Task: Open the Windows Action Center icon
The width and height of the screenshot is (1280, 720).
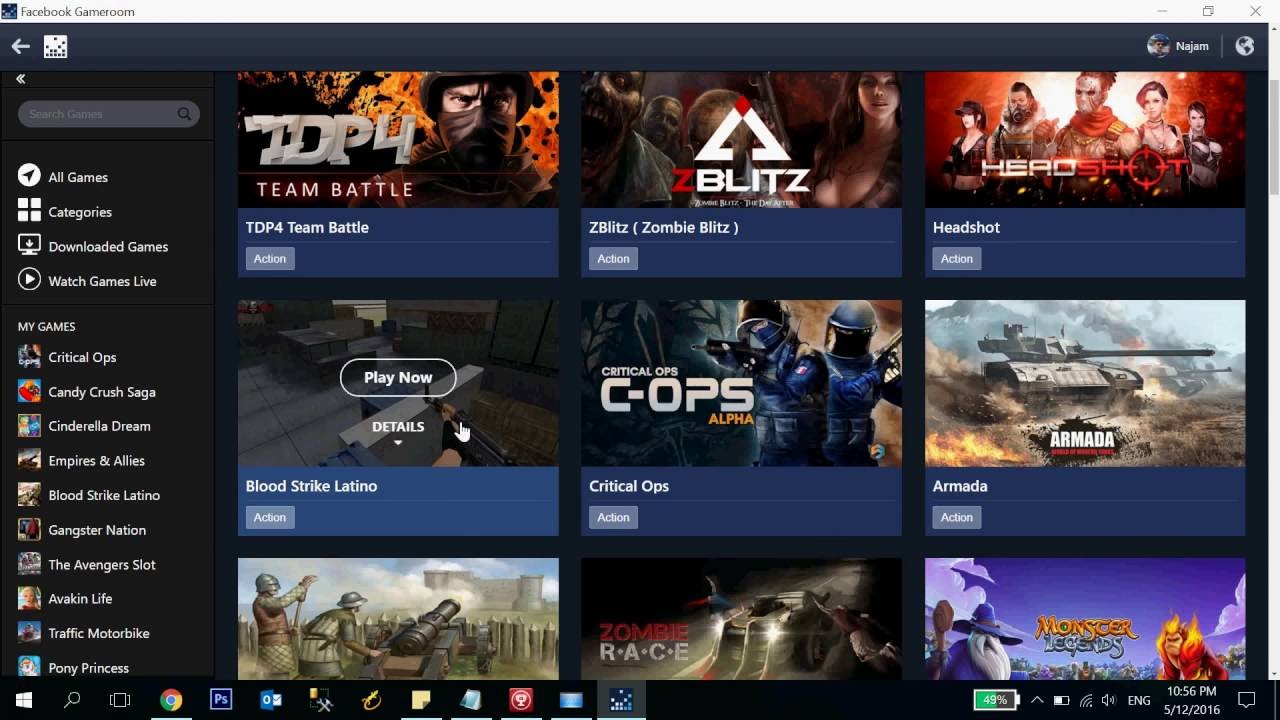Action: (x=1246, y=700)
